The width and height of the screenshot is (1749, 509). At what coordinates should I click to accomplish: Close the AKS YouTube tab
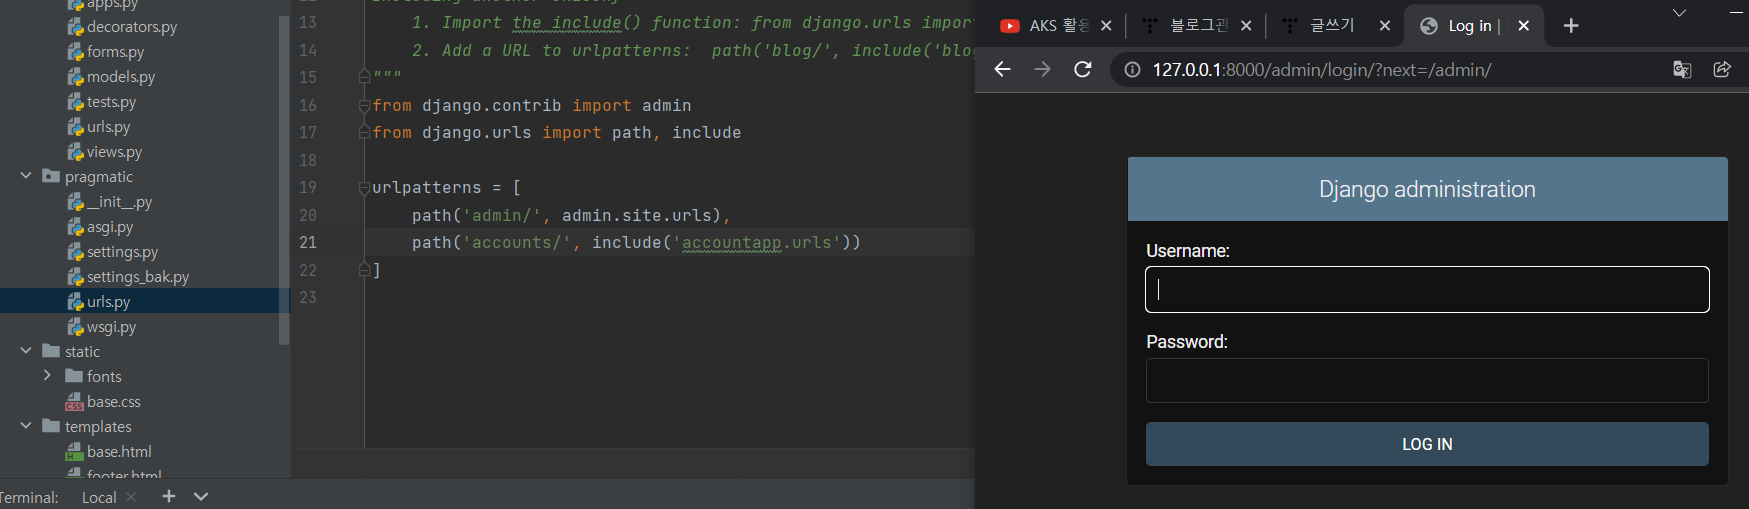pos(1106,26)
